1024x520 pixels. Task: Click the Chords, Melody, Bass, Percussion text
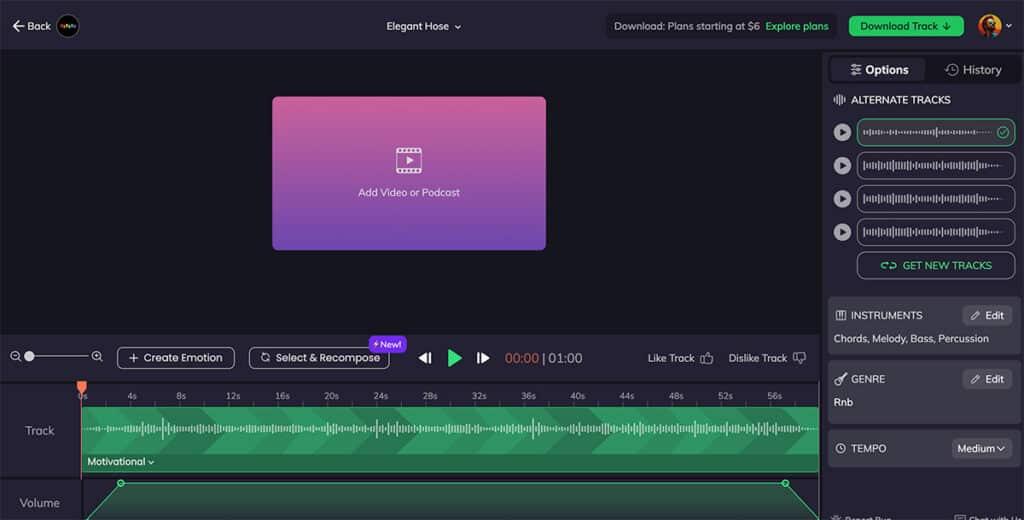(911, 338)
